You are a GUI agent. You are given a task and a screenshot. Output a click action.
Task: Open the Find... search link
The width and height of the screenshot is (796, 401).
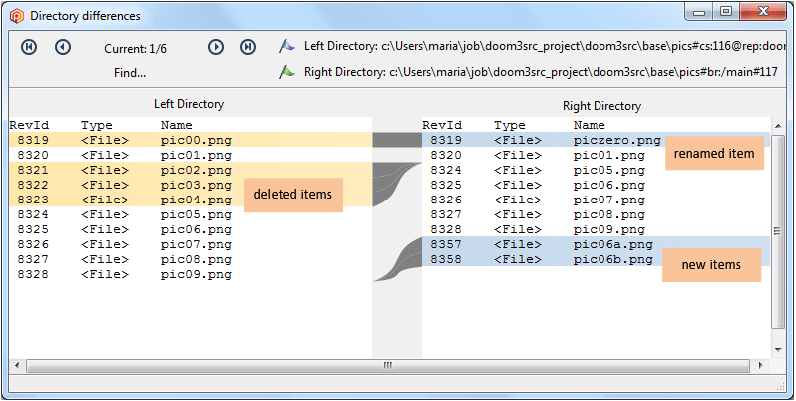click(130, 73)
